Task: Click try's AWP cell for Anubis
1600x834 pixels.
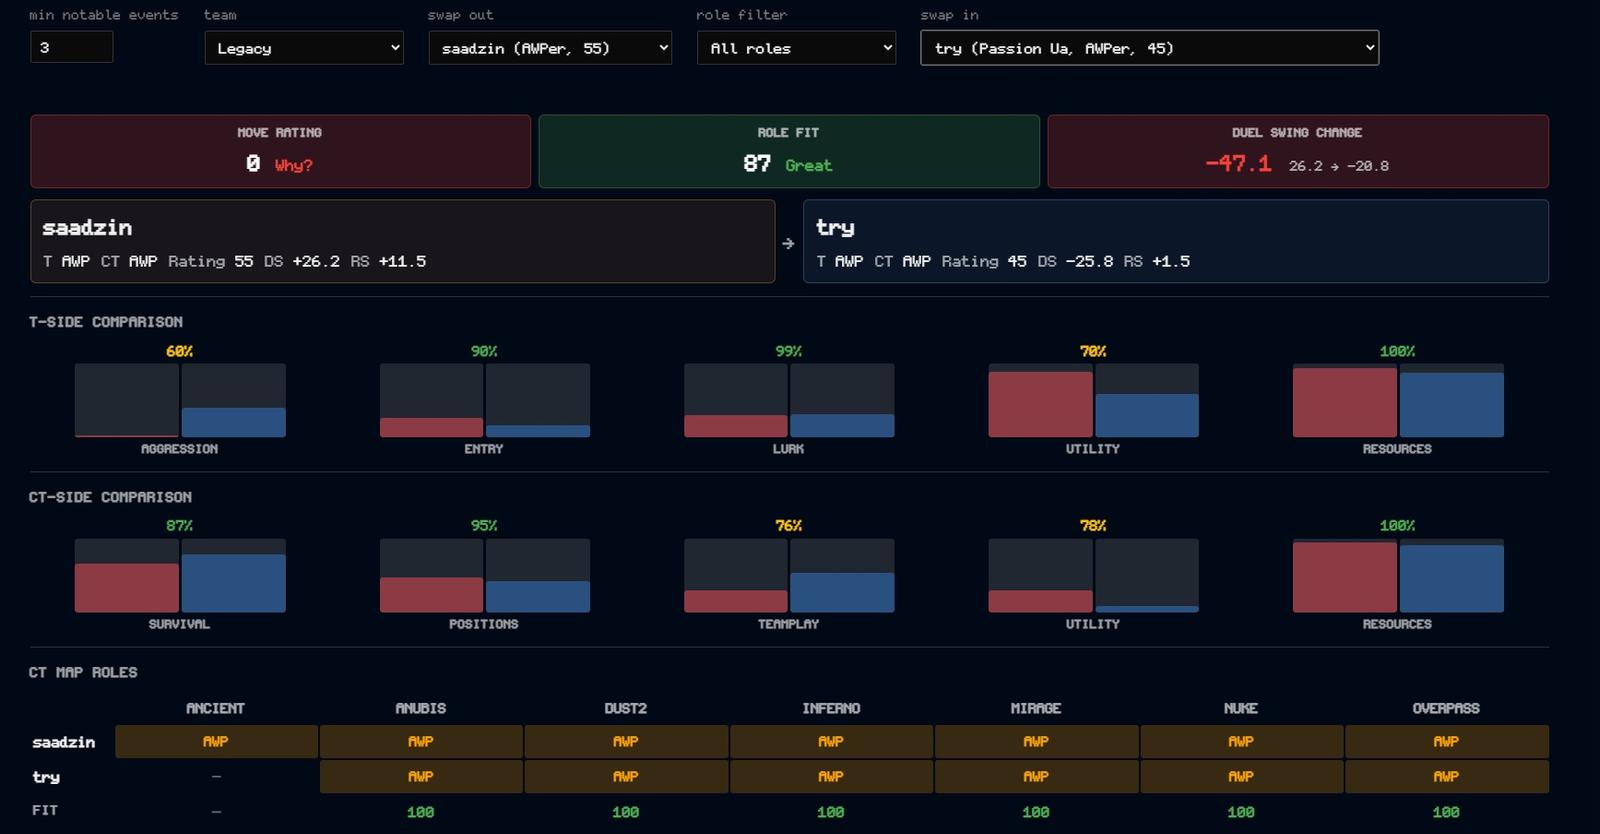Action: (421, 777)
